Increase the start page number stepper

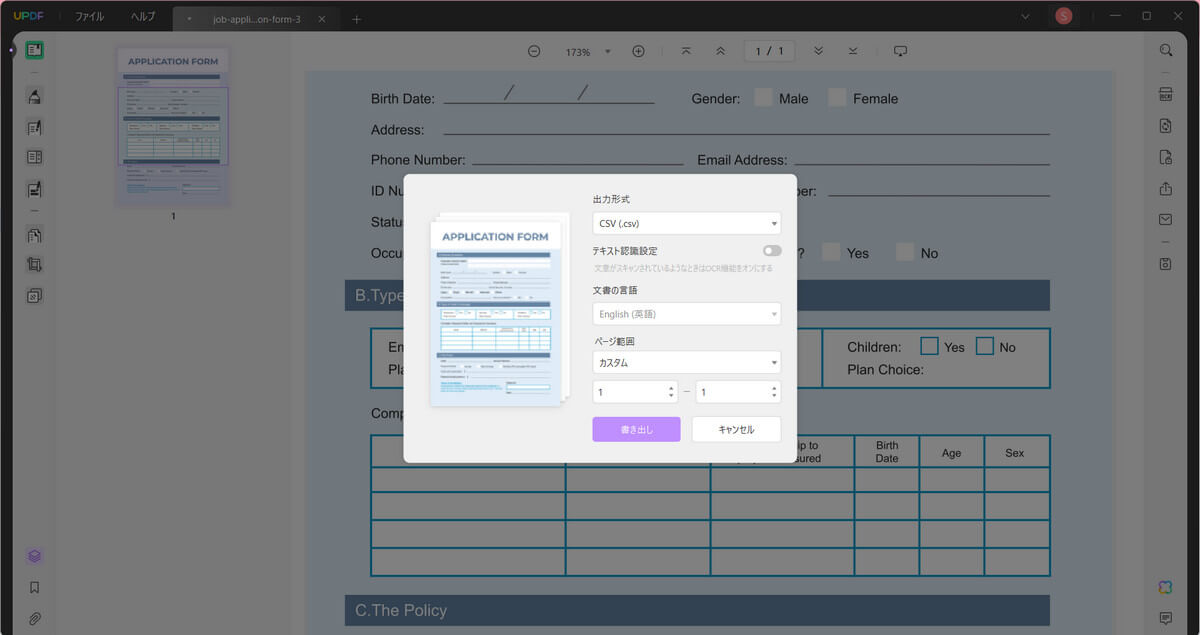pos(671,387)
